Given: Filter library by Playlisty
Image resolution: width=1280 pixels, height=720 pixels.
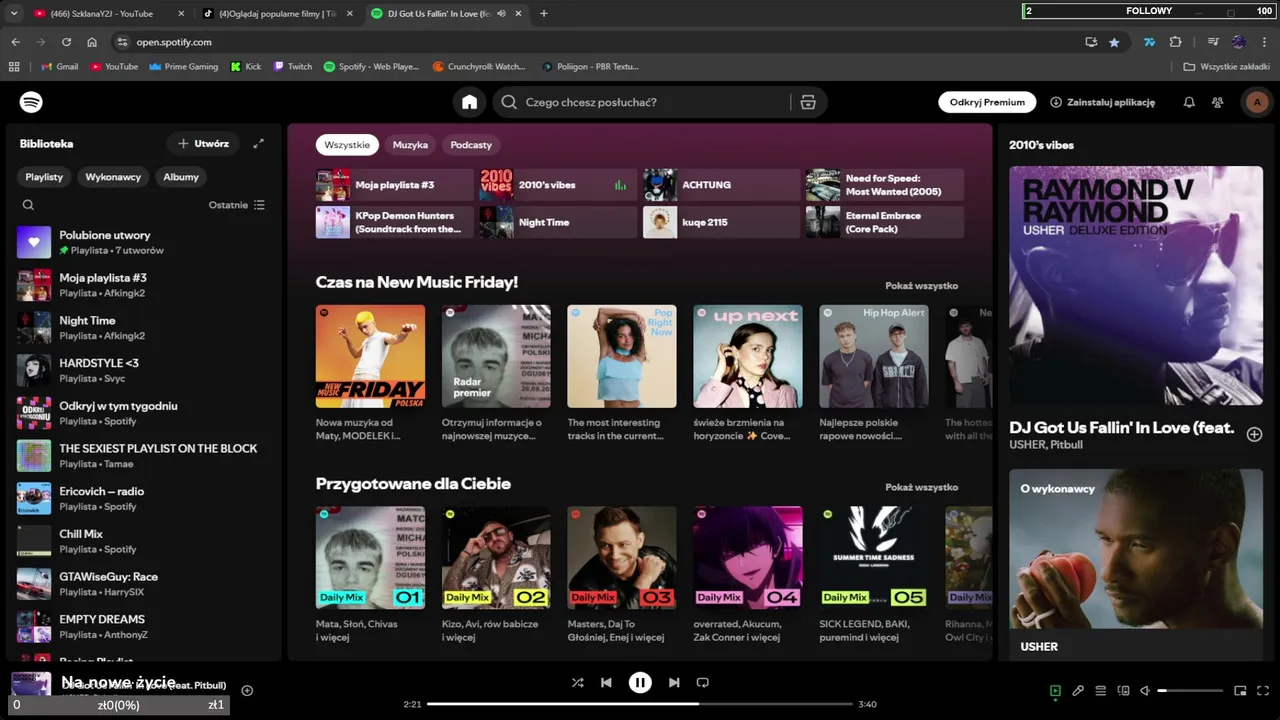Looking at the screenshot, I should (x=44, y=177).
